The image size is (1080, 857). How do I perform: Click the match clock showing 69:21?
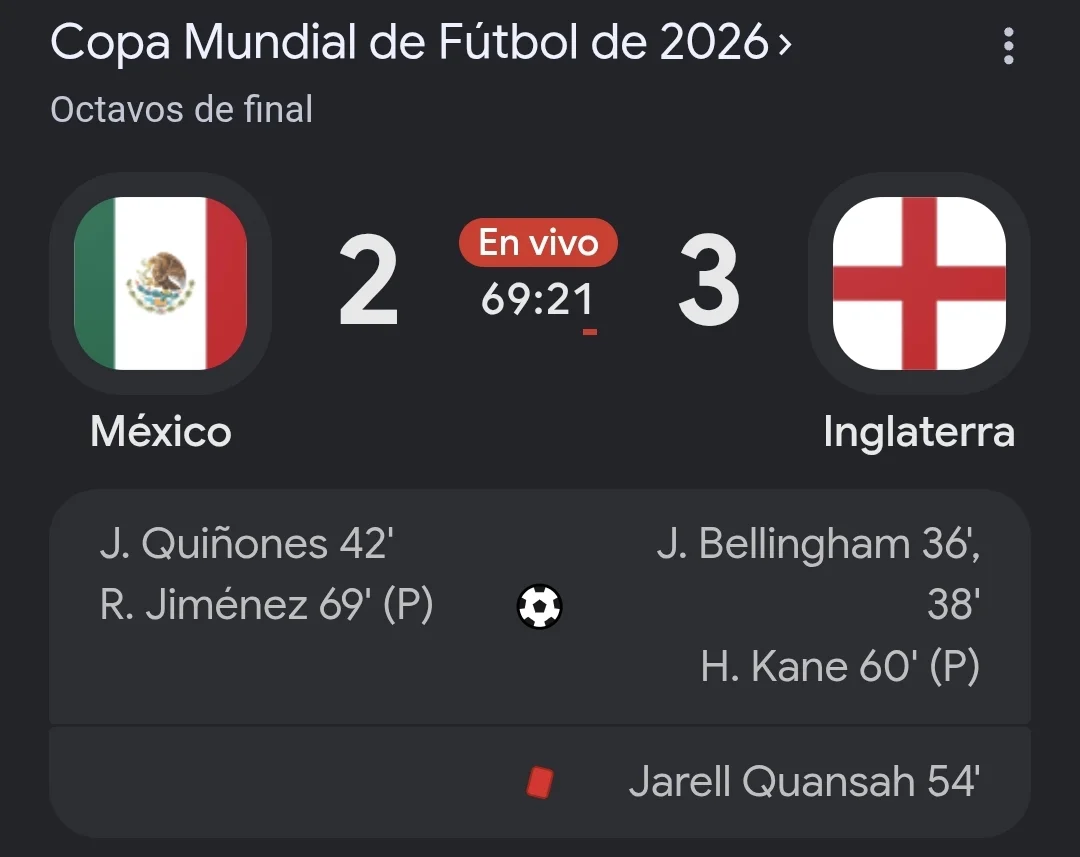537,299
